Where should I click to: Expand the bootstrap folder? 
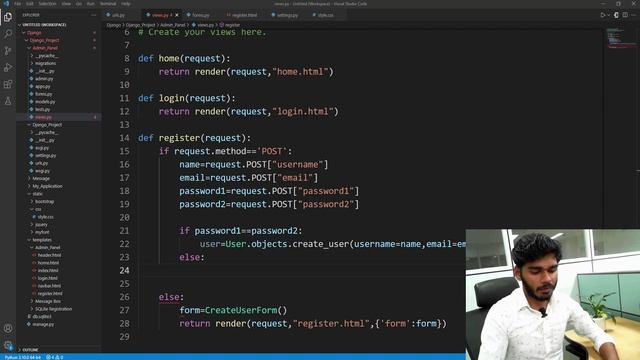(44, 202)
